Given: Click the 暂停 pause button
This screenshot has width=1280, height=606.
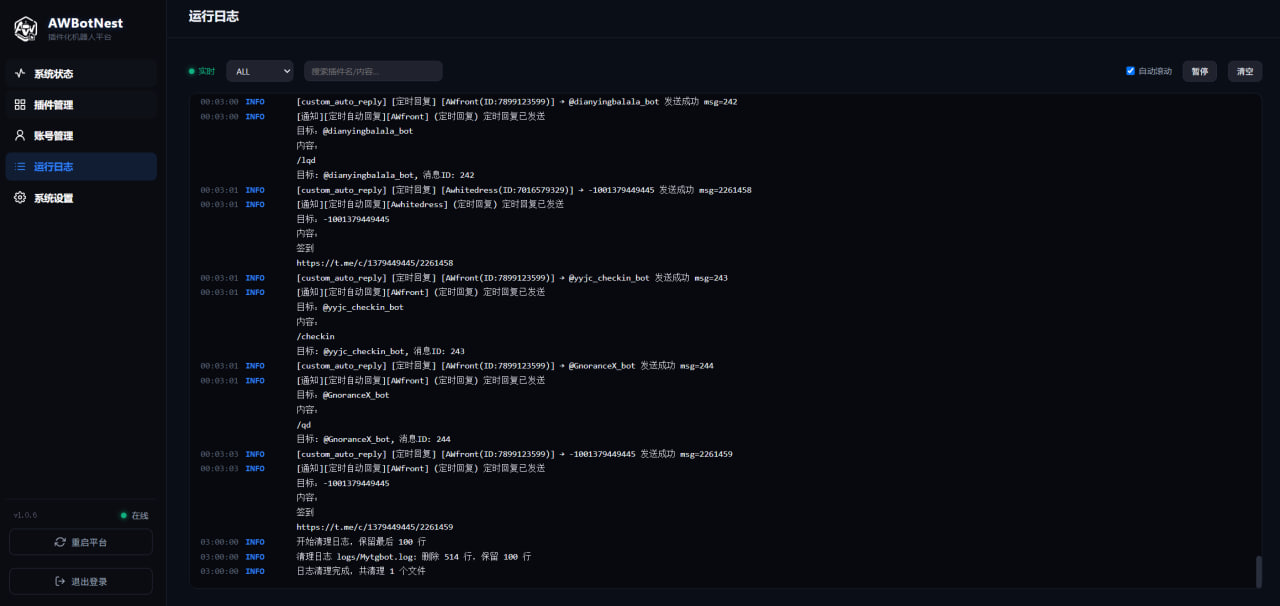Looking at the screenshot, I should pyautogui.click(x=1199, y=71).
